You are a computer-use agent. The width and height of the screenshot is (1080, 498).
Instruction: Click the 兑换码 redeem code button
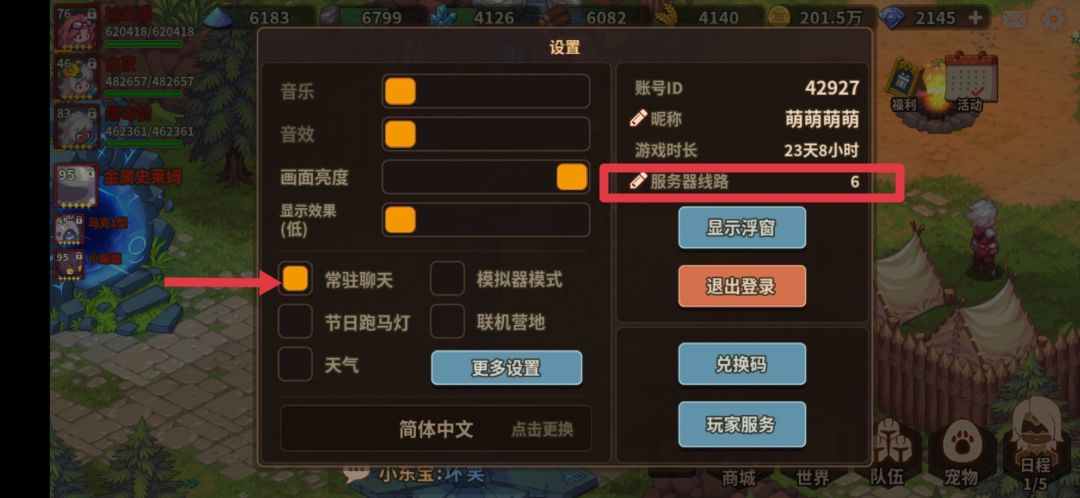[x=742, y=364]
